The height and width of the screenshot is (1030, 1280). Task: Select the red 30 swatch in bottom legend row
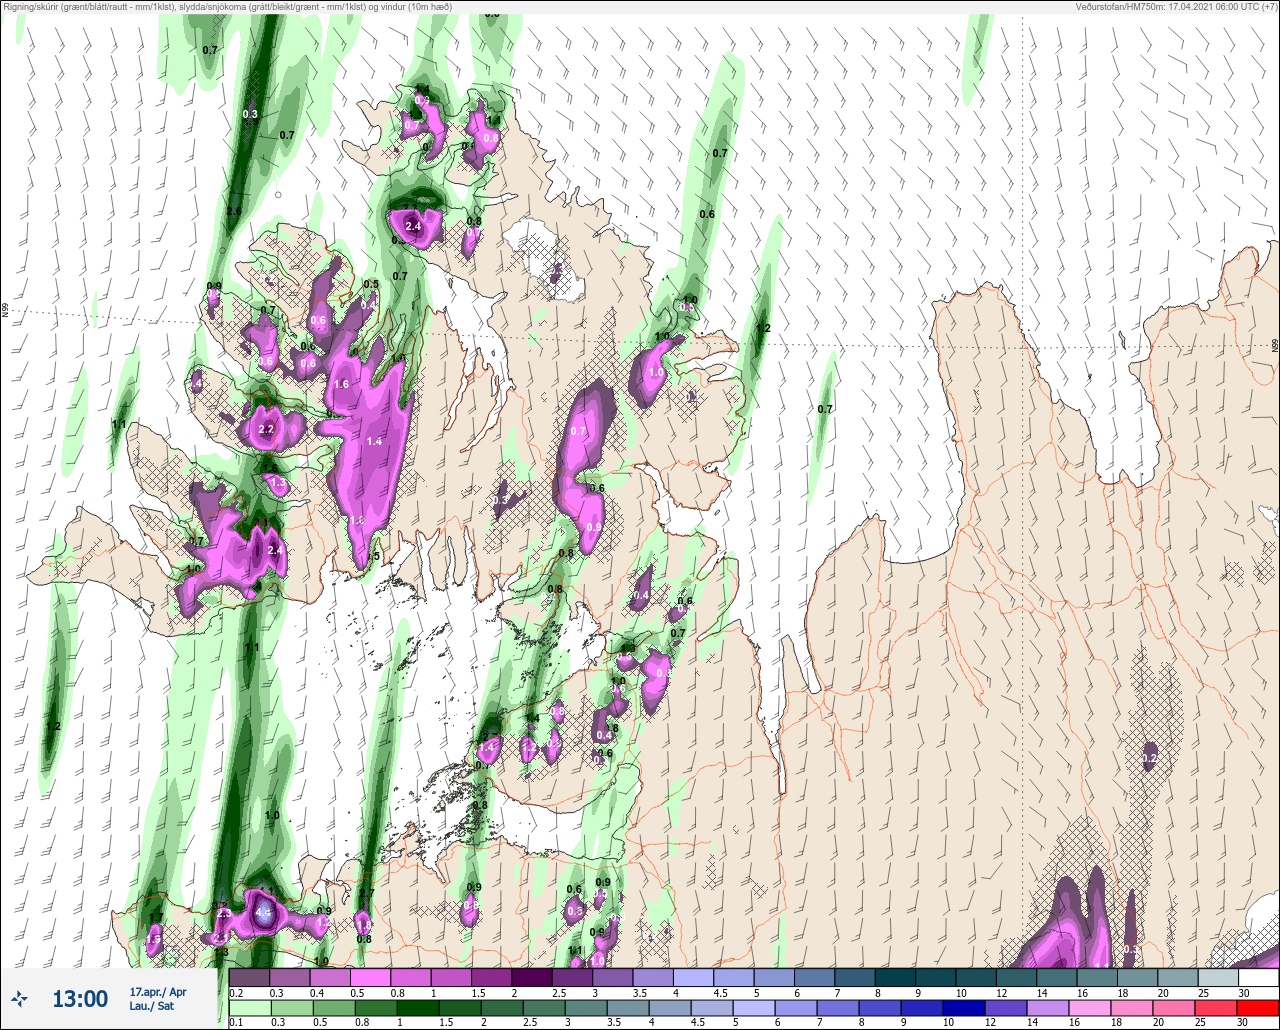1258,1007
